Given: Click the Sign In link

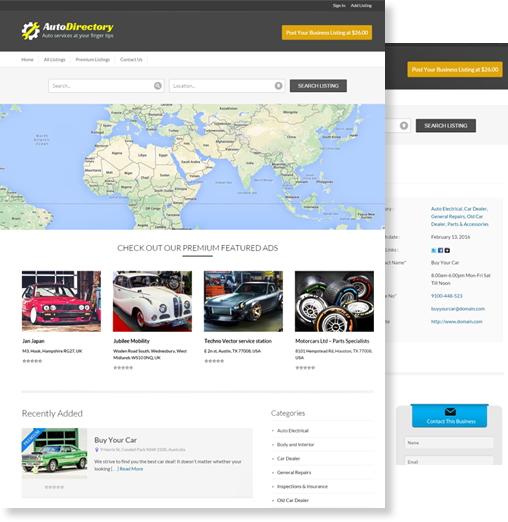Looking at the screenshot, I should (339, 6).
